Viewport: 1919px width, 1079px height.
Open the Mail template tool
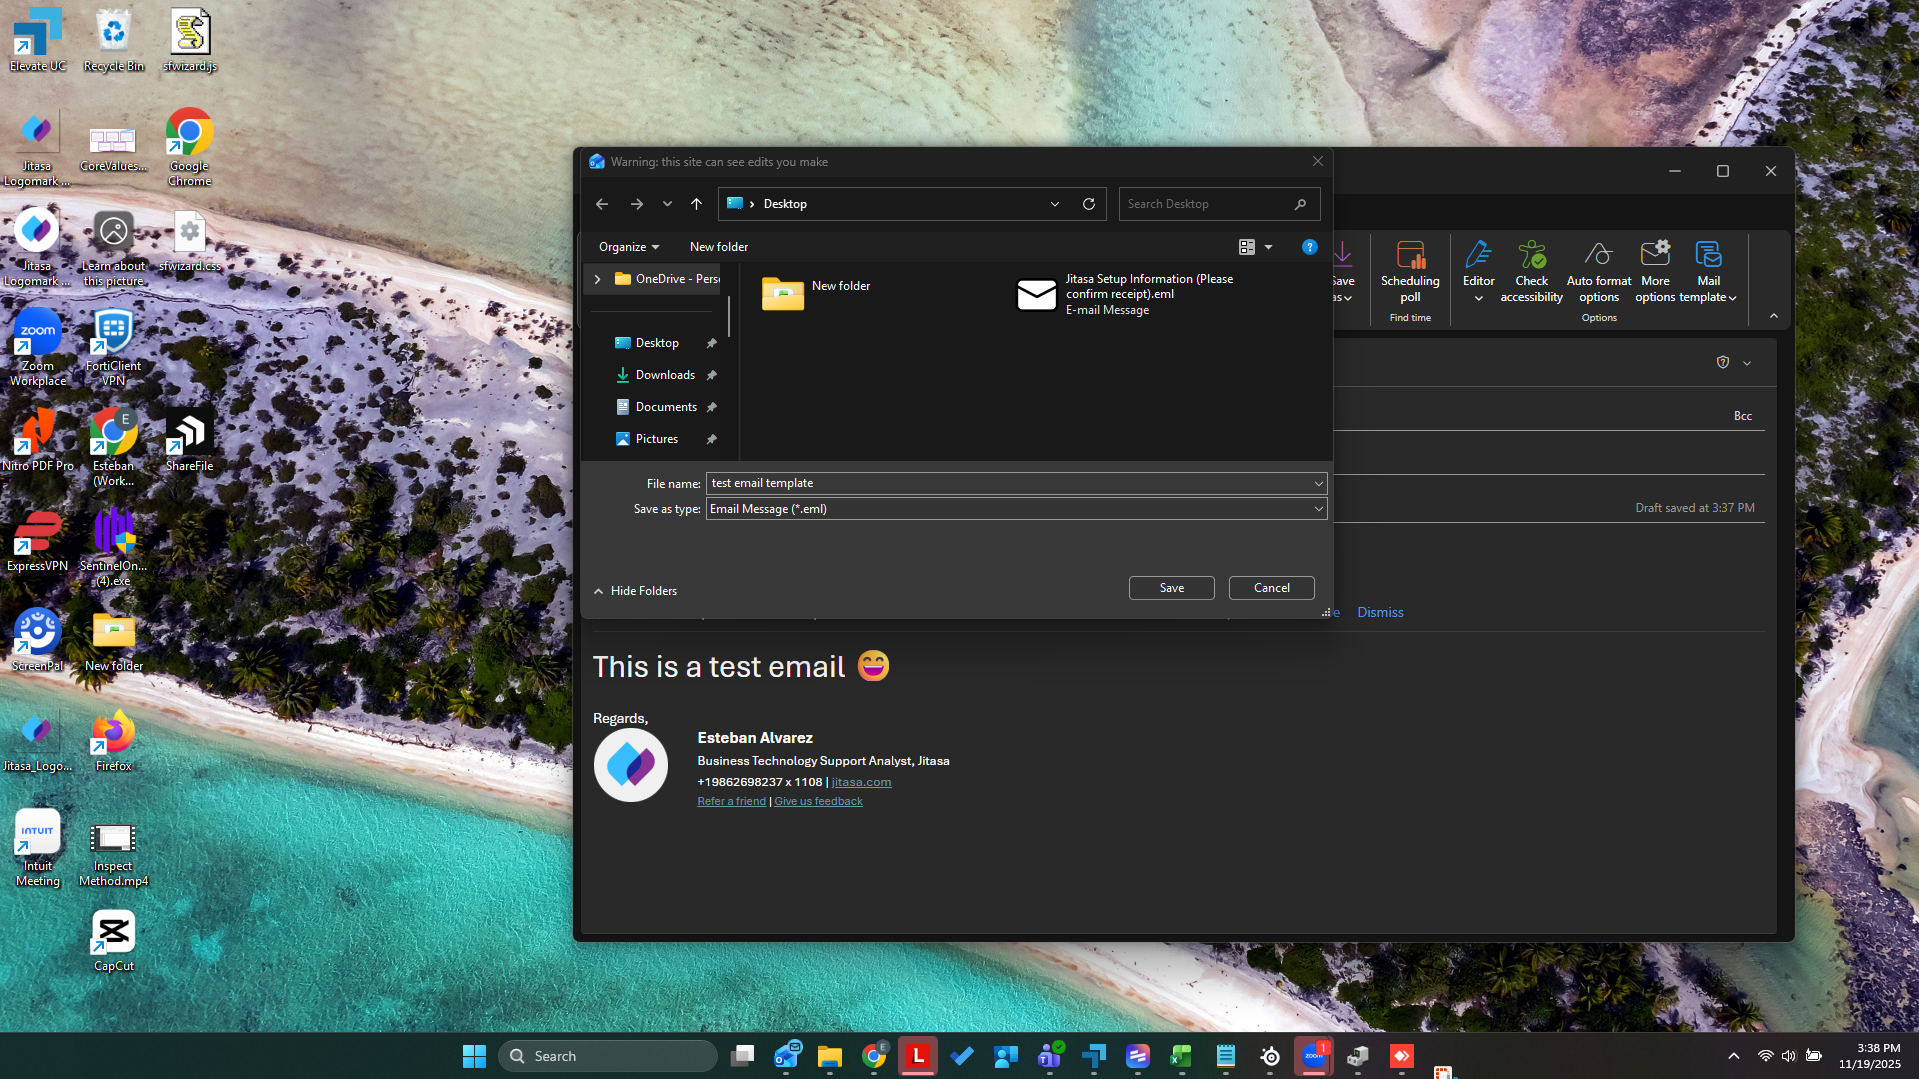click(1707, 270)
